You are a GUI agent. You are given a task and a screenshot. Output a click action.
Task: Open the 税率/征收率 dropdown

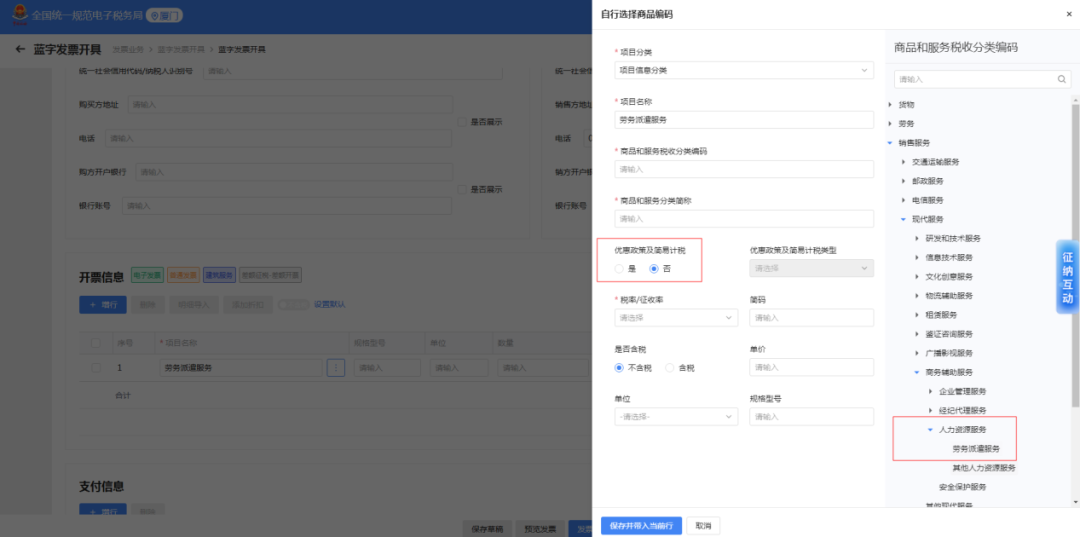point(676,317)
